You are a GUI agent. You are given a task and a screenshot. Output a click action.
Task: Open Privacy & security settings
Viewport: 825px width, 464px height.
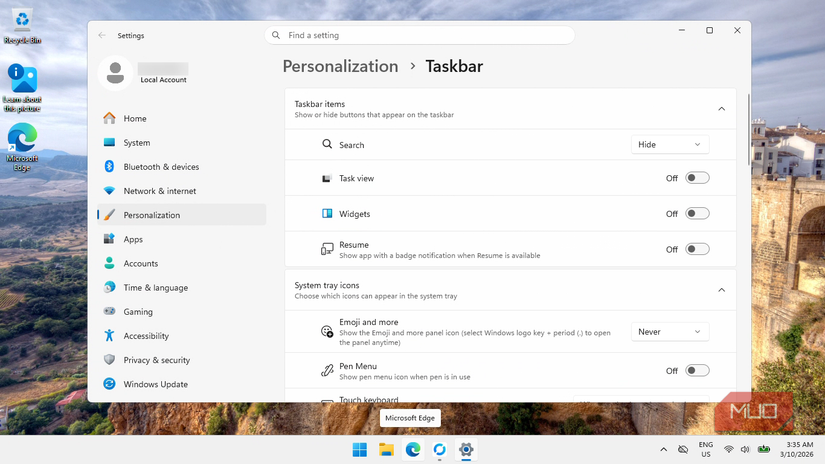[x=182, y=360]
